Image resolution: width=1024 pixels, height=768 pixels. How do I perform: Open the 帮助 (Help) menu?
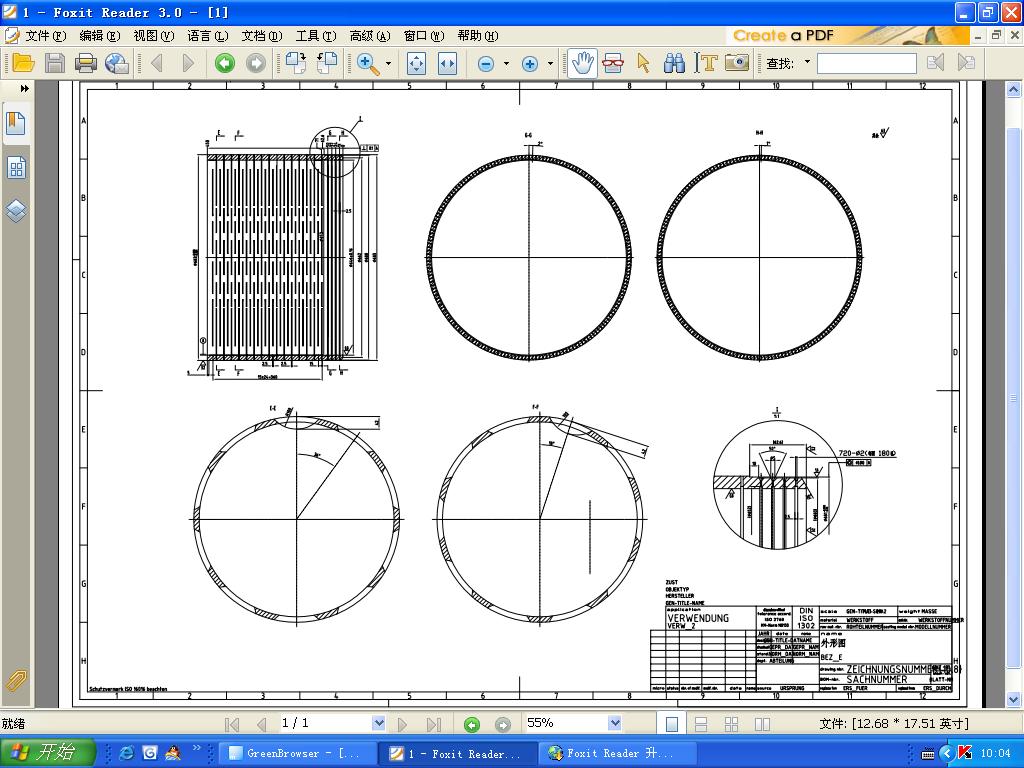pos(477,36)
